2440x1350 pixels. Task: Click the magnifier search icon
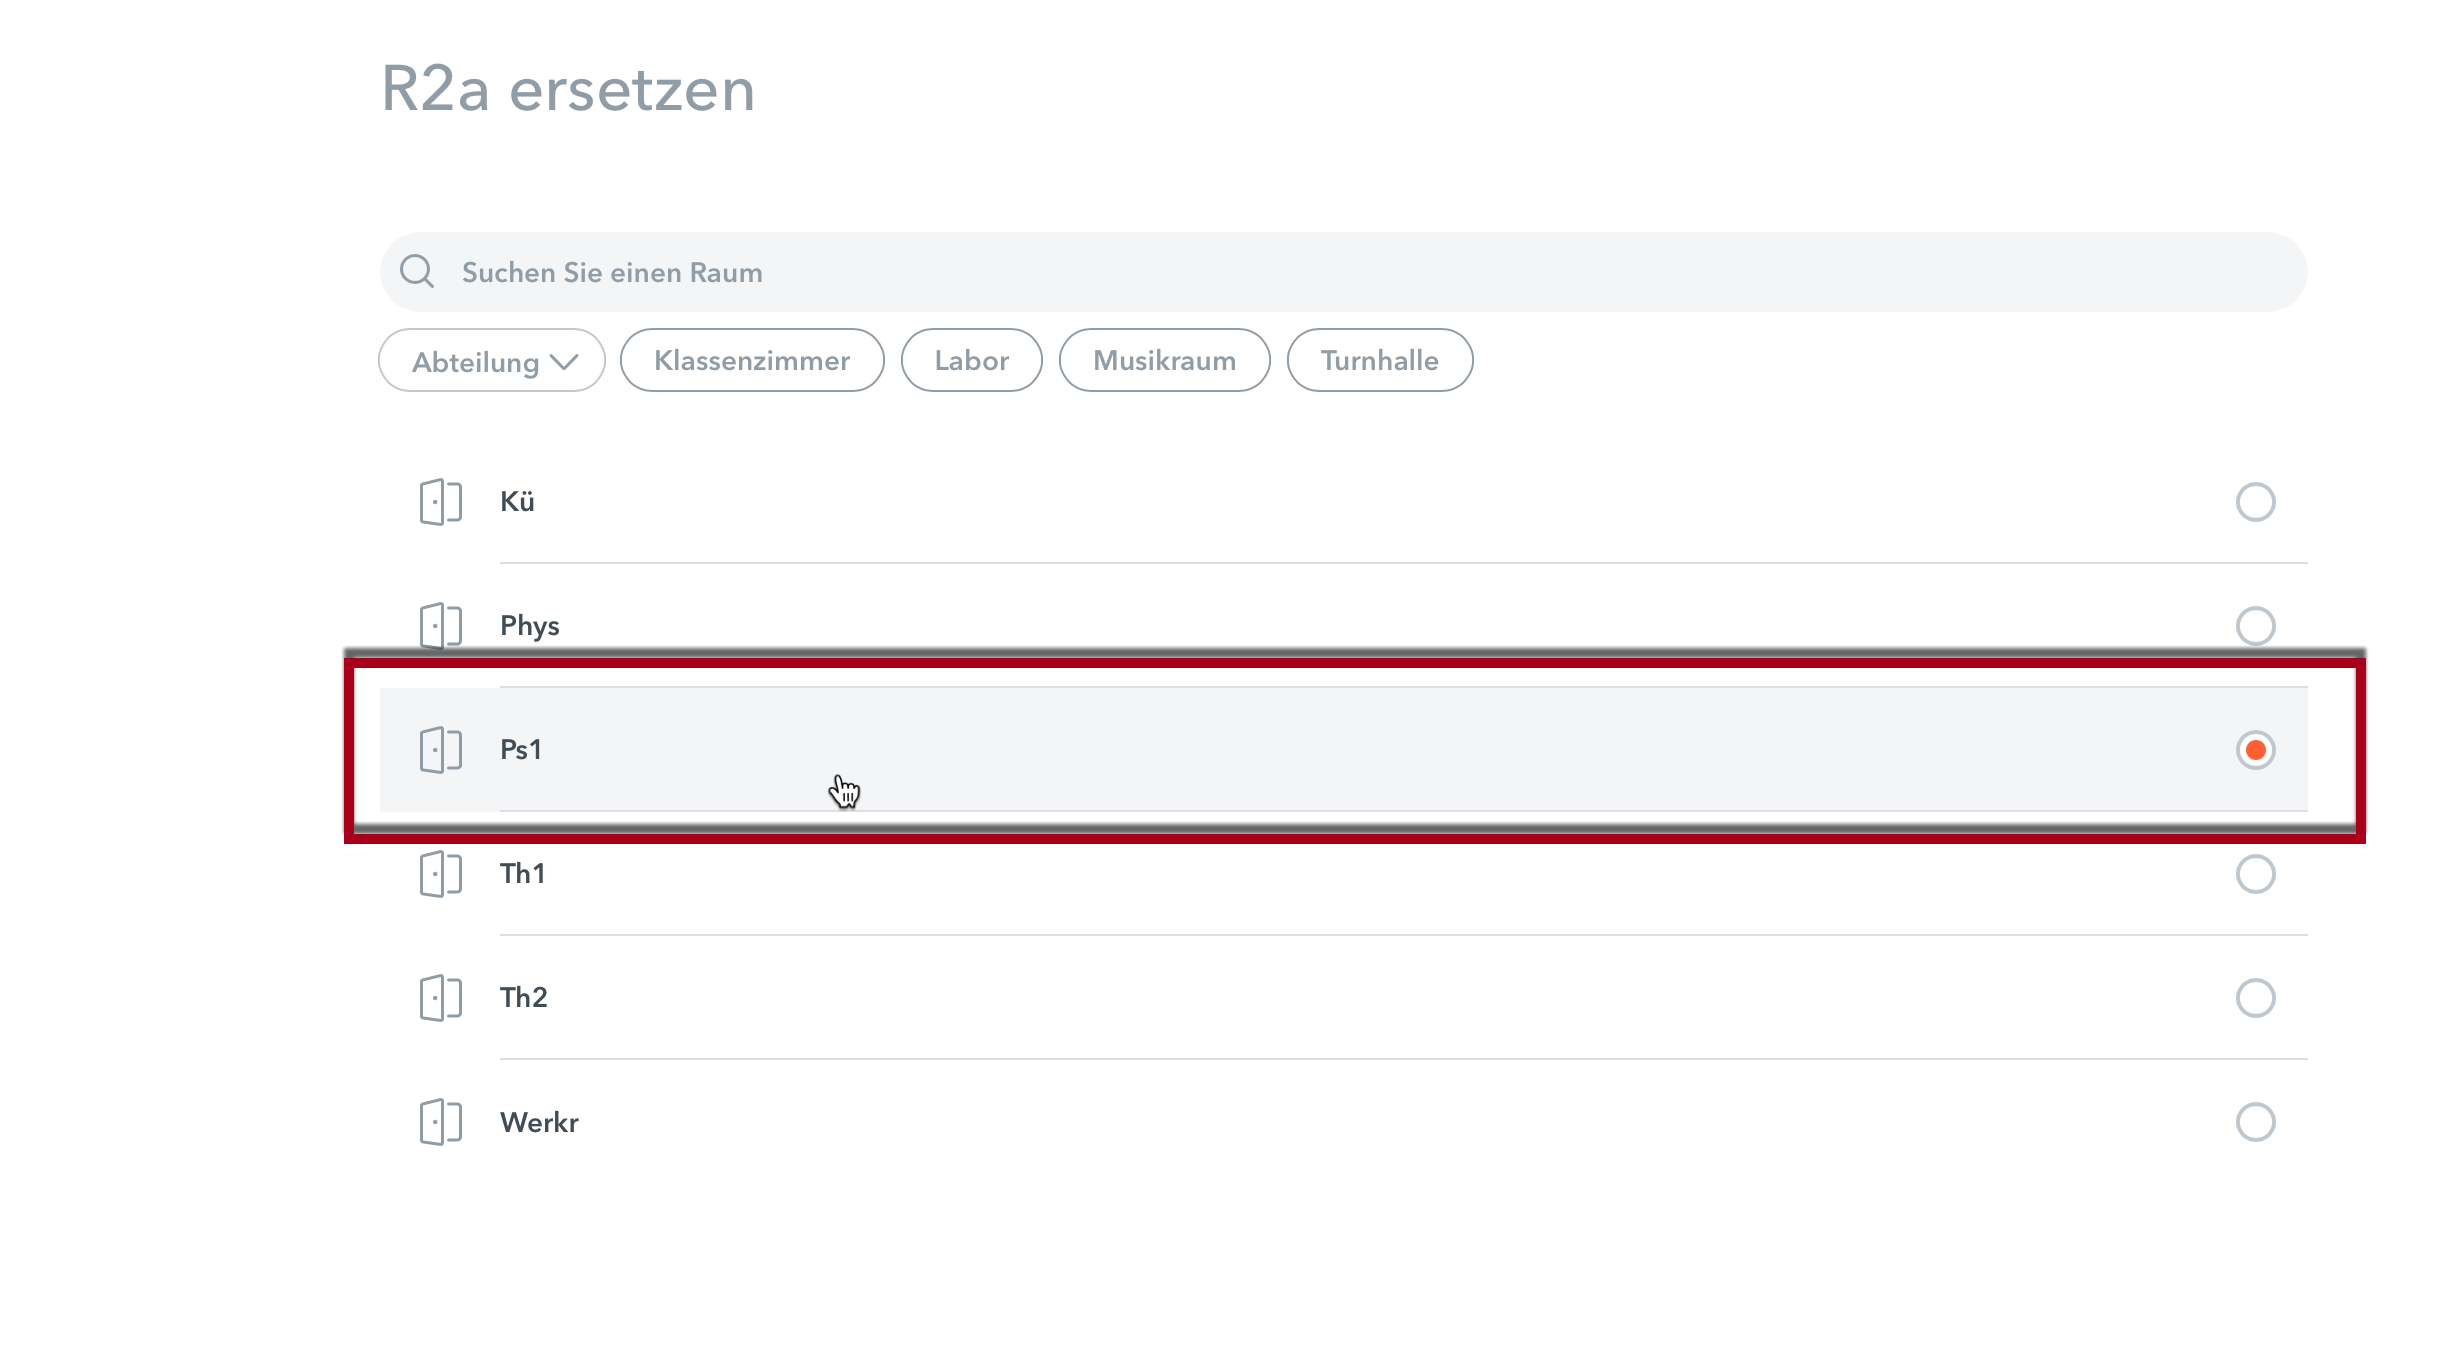[417, 271]
